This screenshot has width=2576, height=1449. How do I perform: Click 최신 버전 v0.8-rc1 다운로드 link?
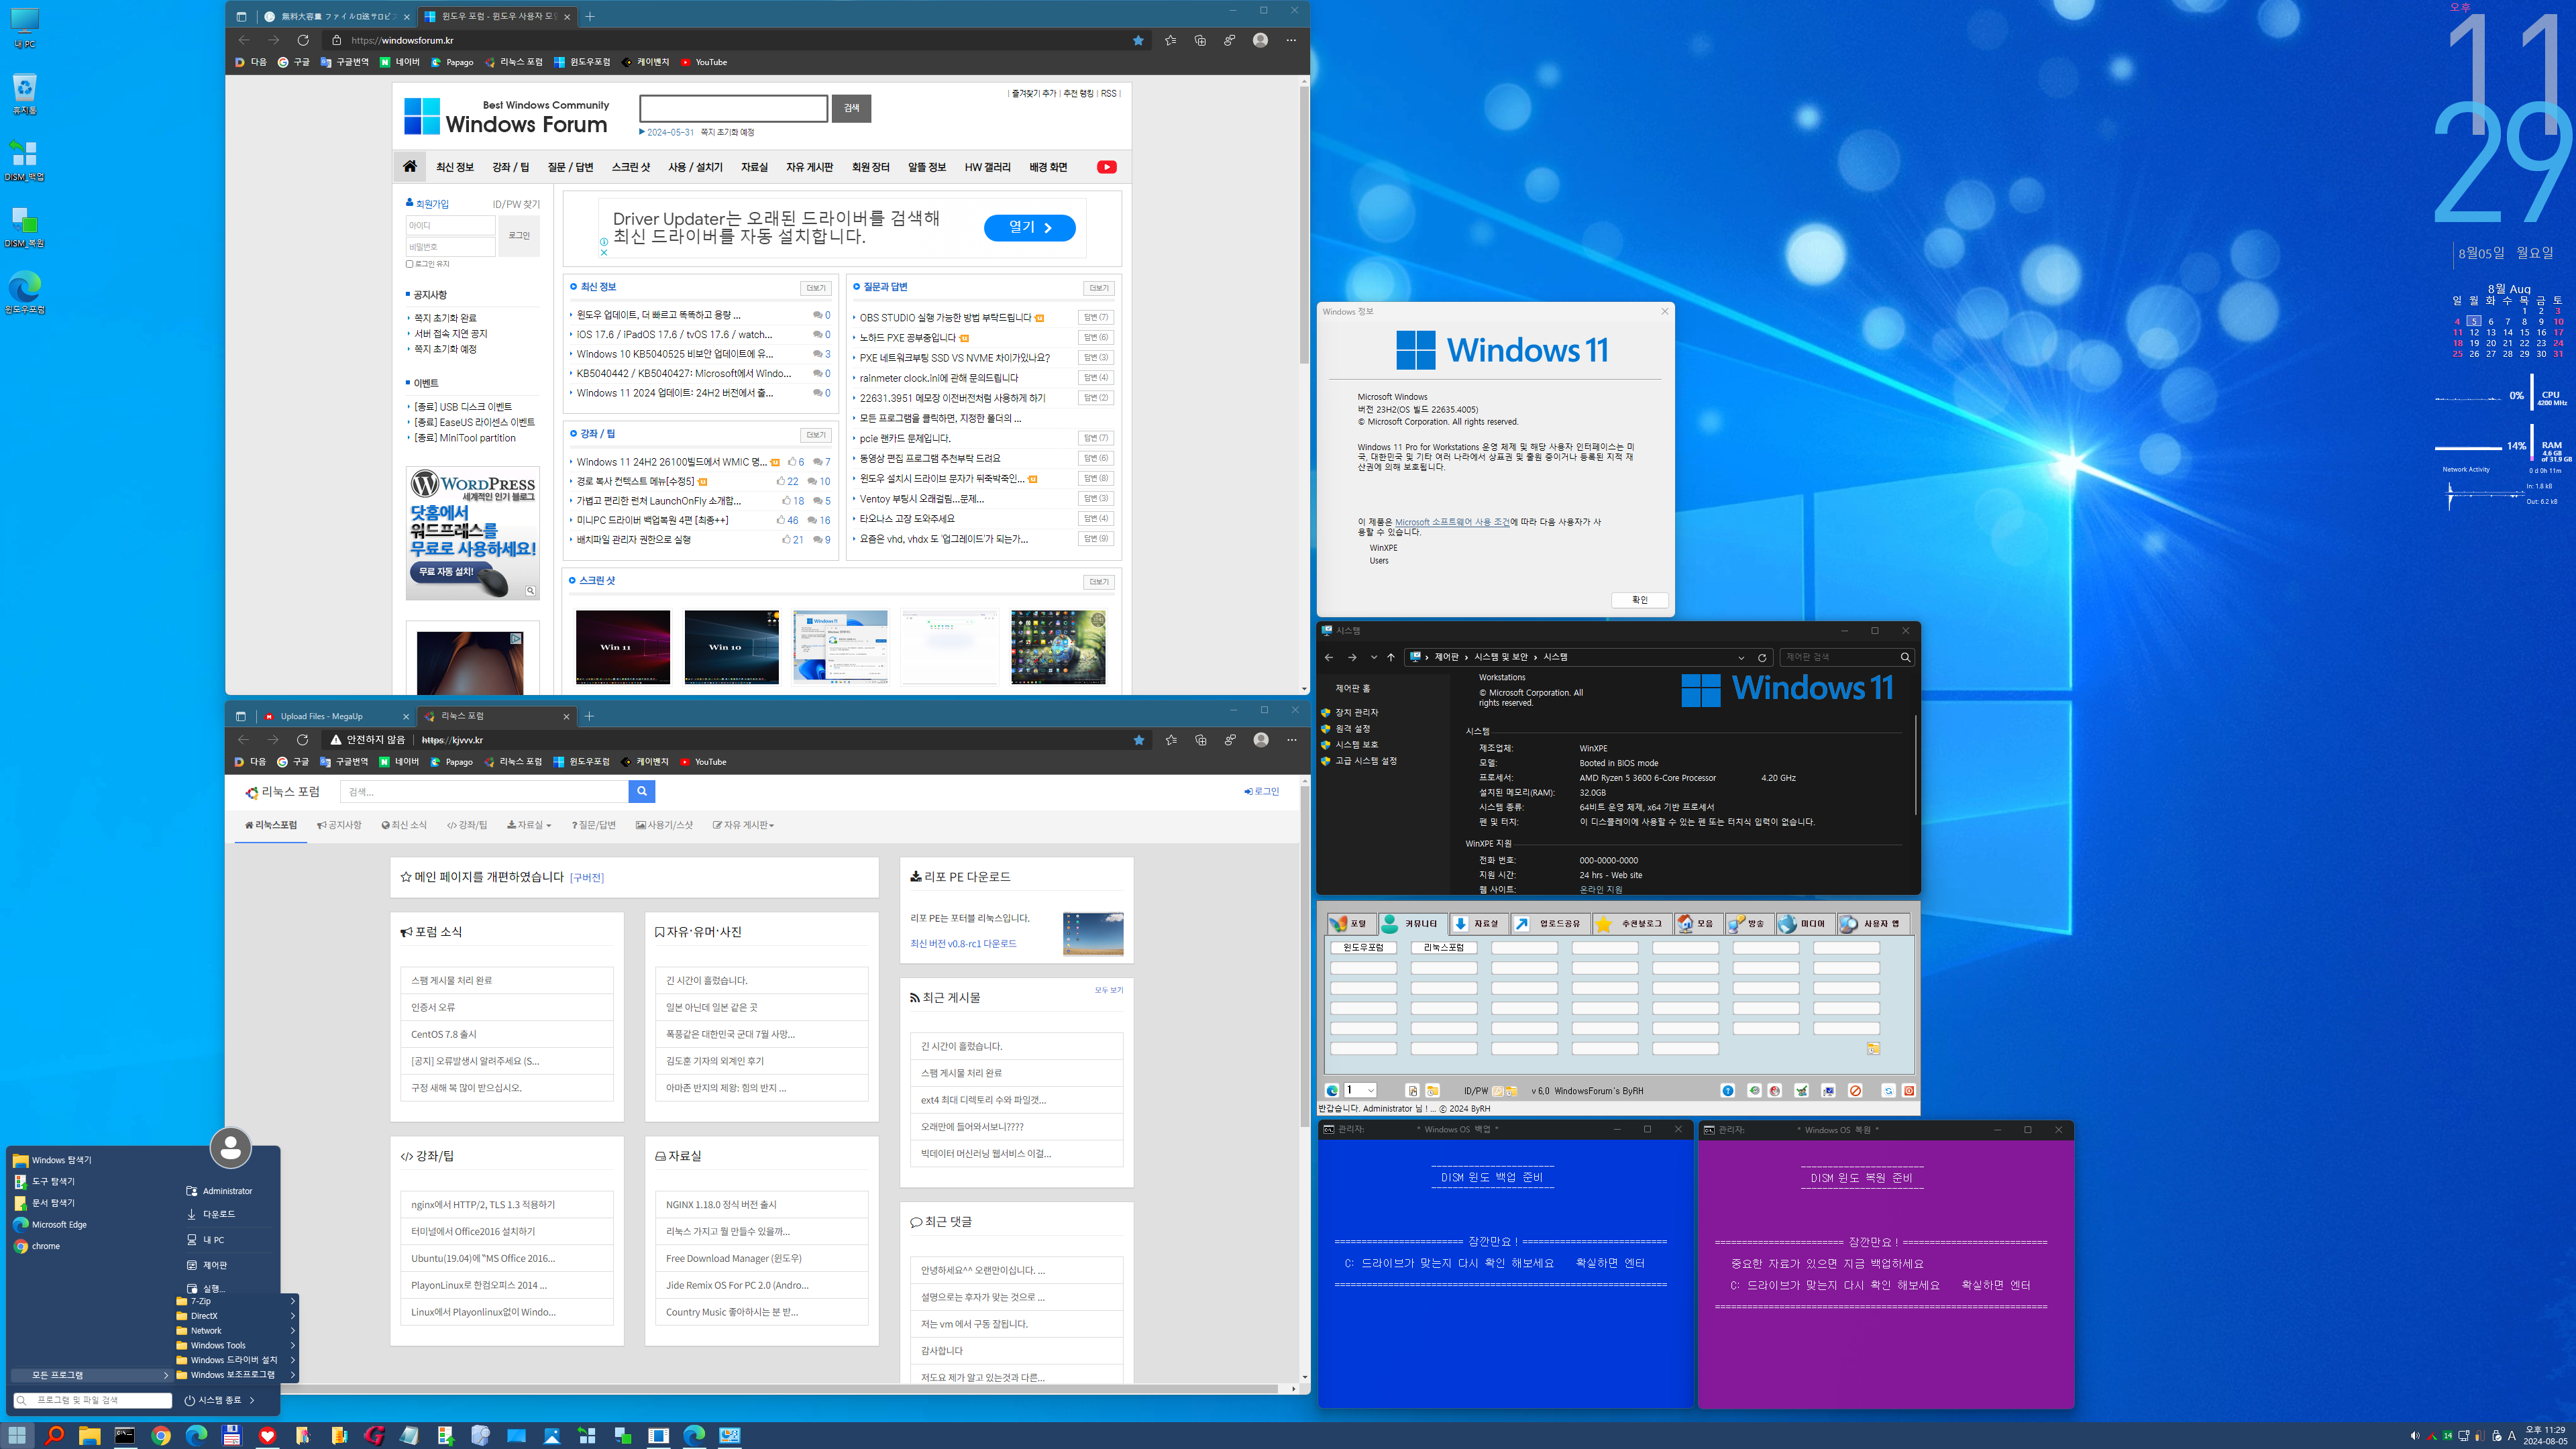963,943
